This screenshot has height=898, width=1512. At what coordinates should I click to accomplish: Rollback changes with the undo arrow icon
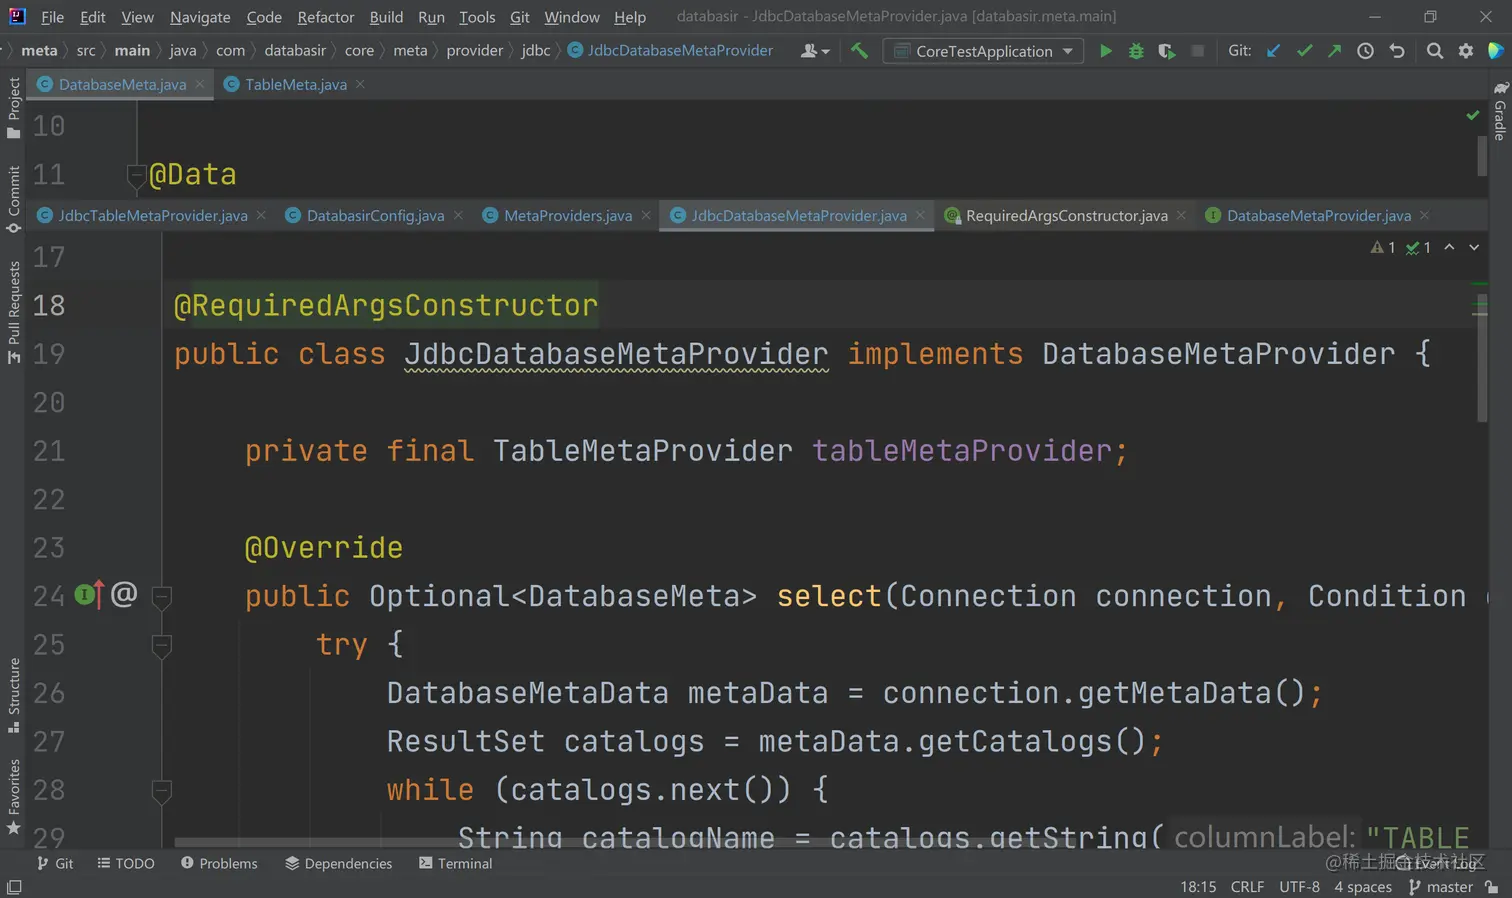click(x=1397, y=51)
